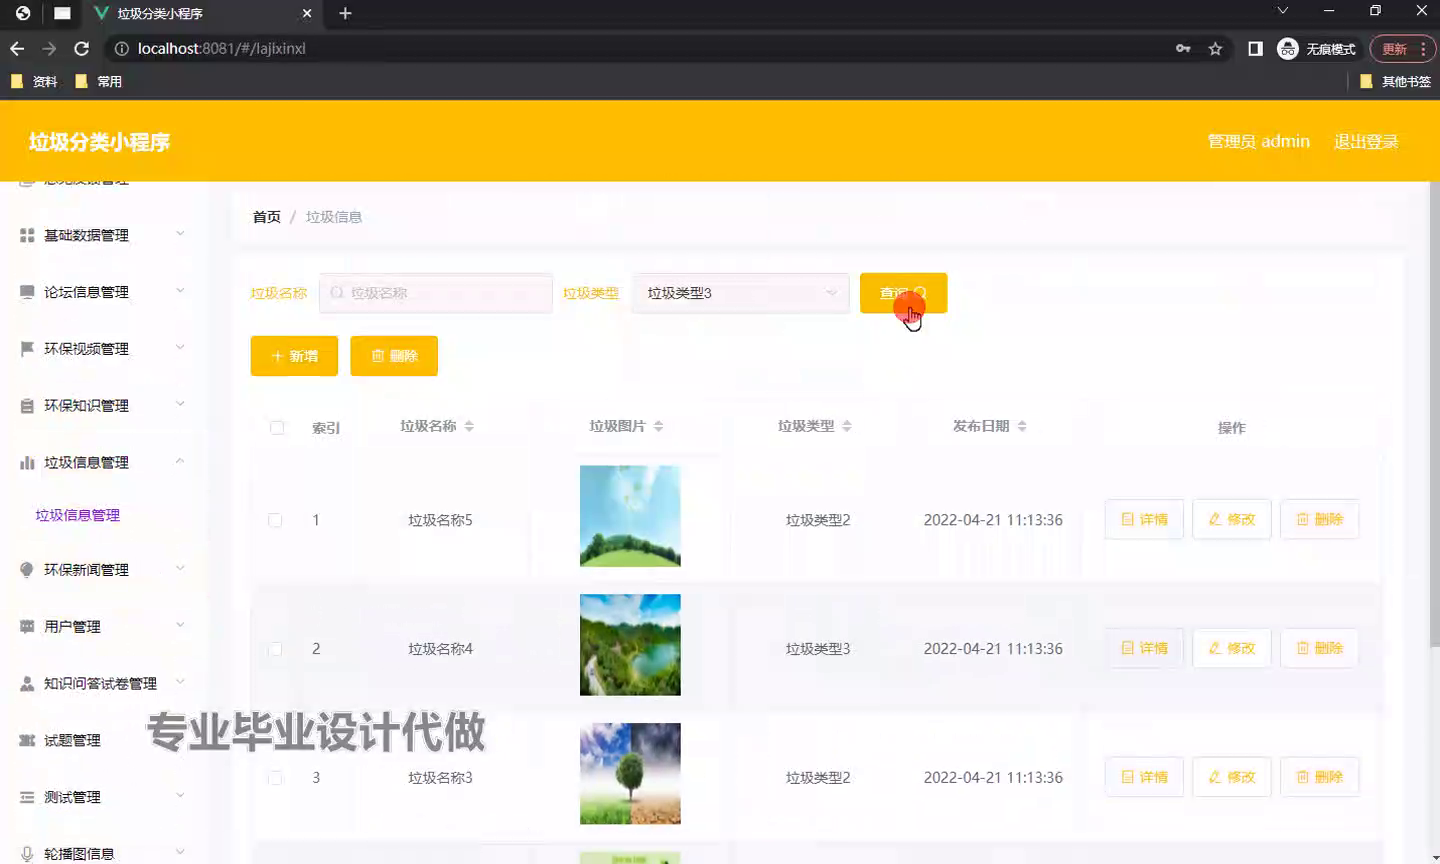Viewport: 1440px width, 864px height.
Task: Click the 退出登录 link
Action: pyautogui.click(x=1366, y=141)
